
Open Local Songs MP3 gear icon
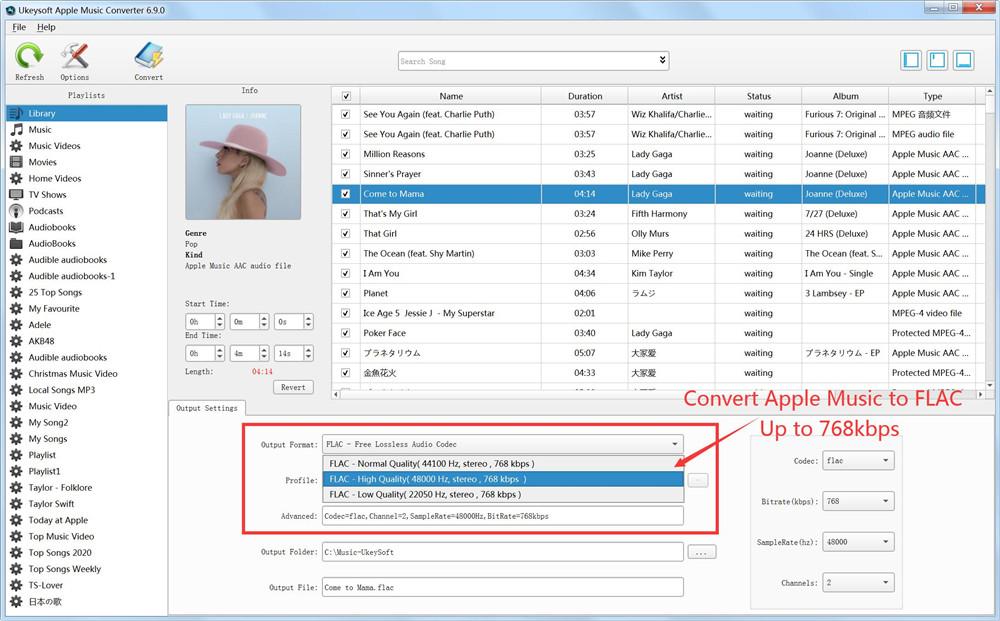(17, 390)
